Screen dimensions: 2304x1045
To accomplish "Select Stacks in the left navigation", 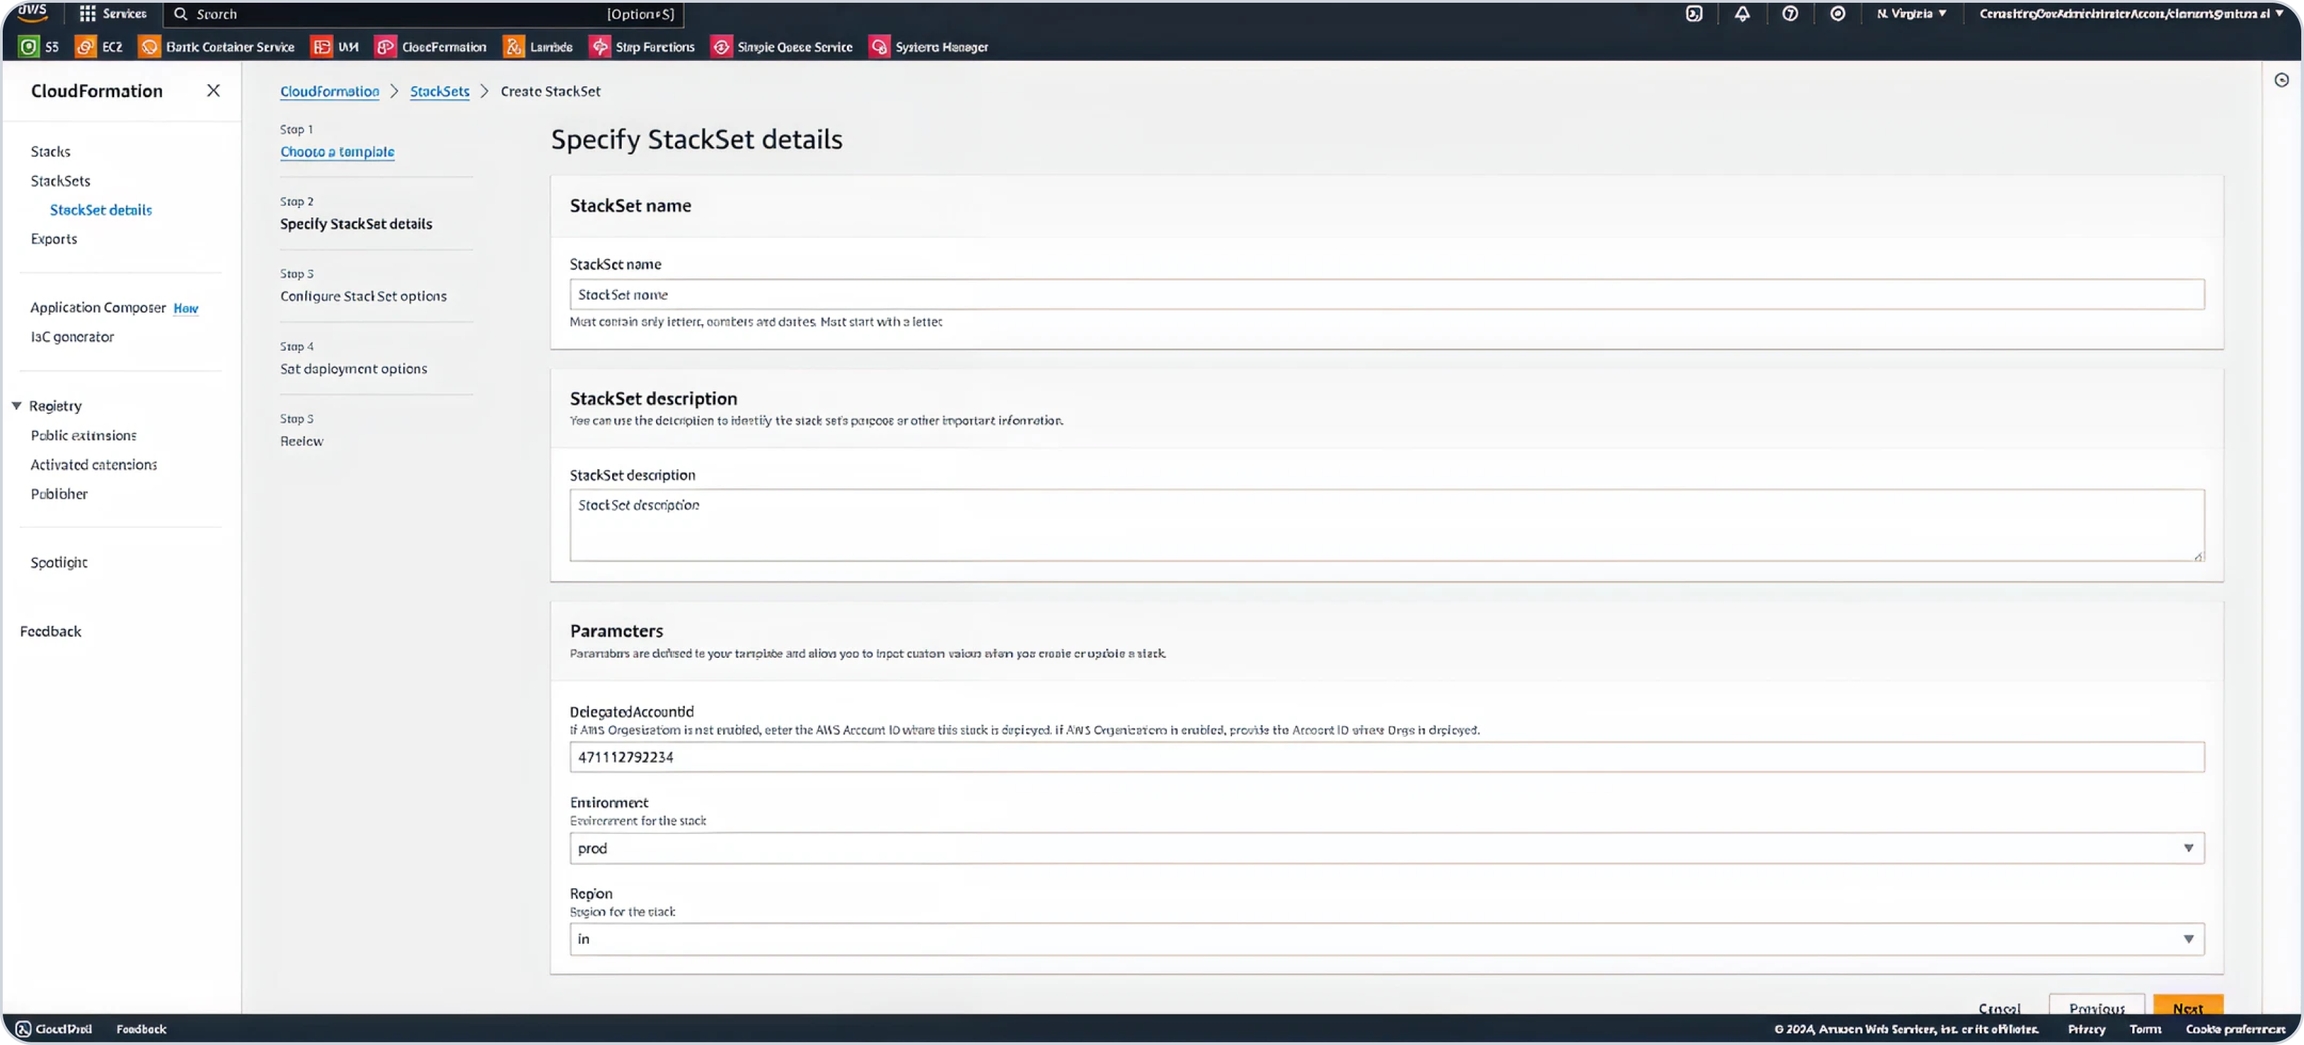I will pos(50,152).
